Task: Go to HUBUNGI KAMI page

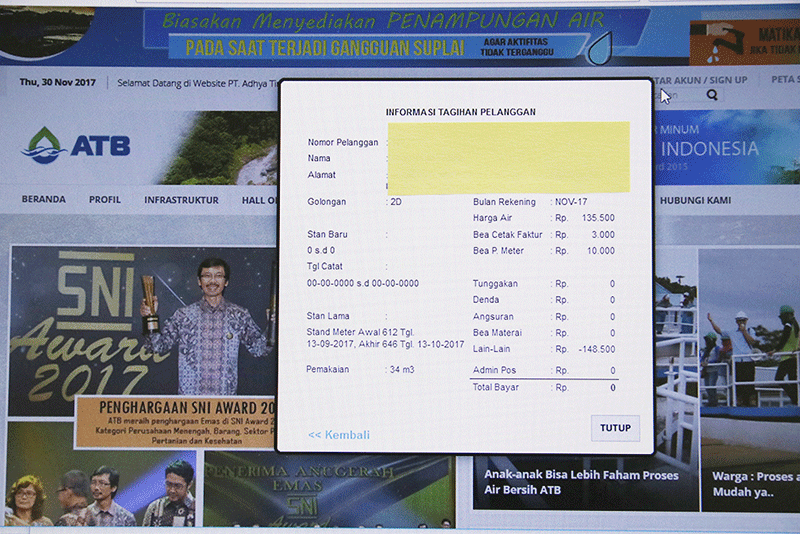Action: [x=695, y=200]
